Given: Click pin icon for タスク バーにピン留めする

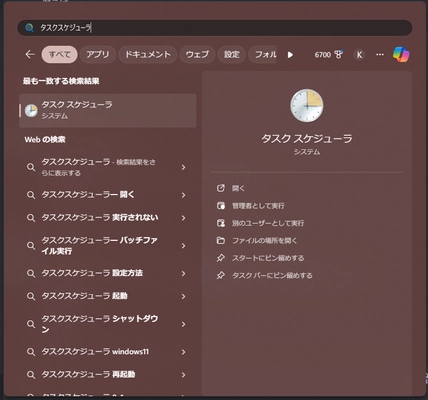Looking at the screenshot, I should (x=221, y=275).
